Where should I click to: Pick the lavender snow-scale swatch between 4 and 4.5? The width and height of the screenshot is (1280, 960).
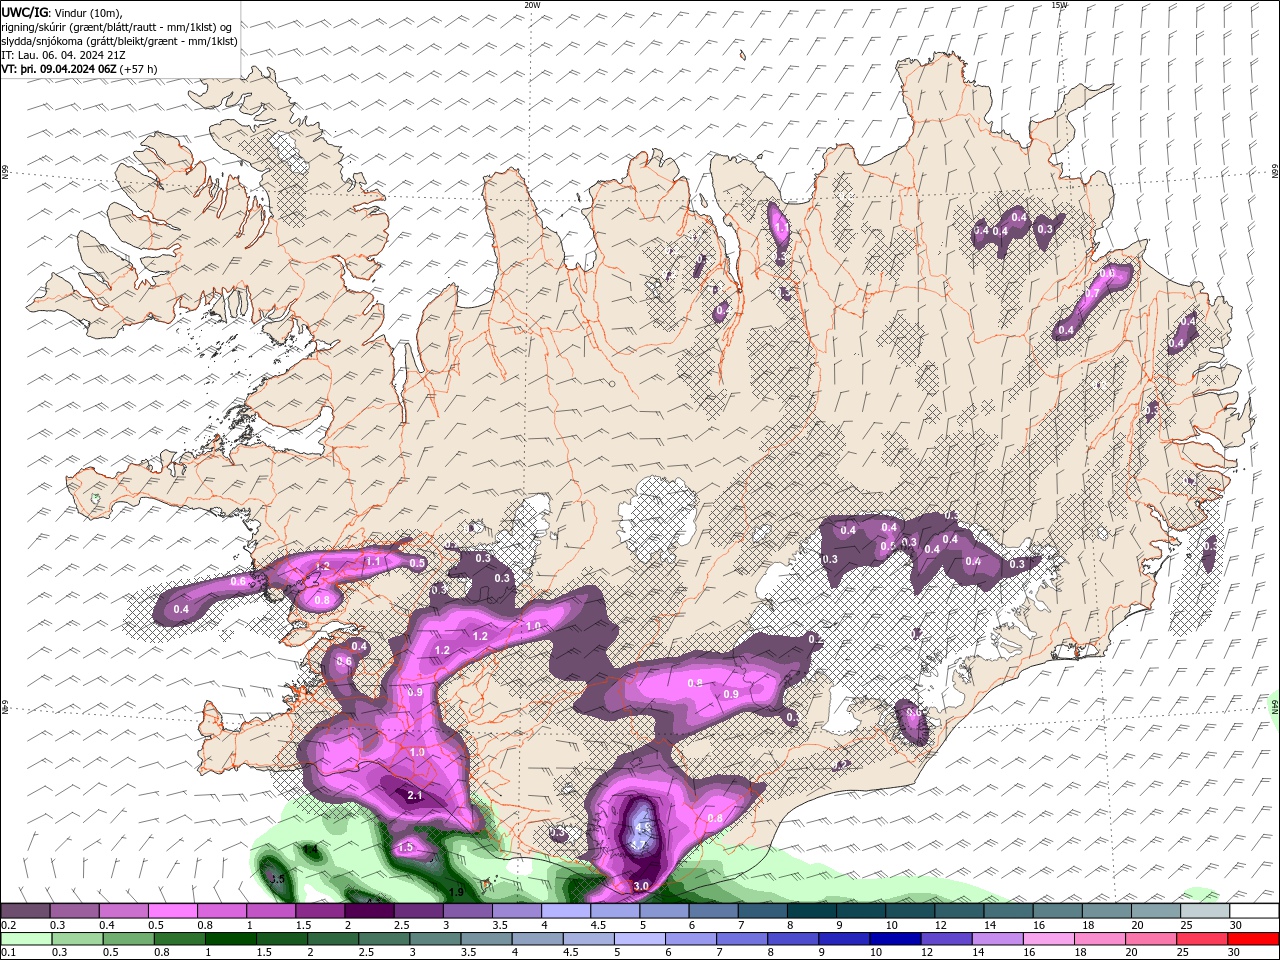coord(565,911)
